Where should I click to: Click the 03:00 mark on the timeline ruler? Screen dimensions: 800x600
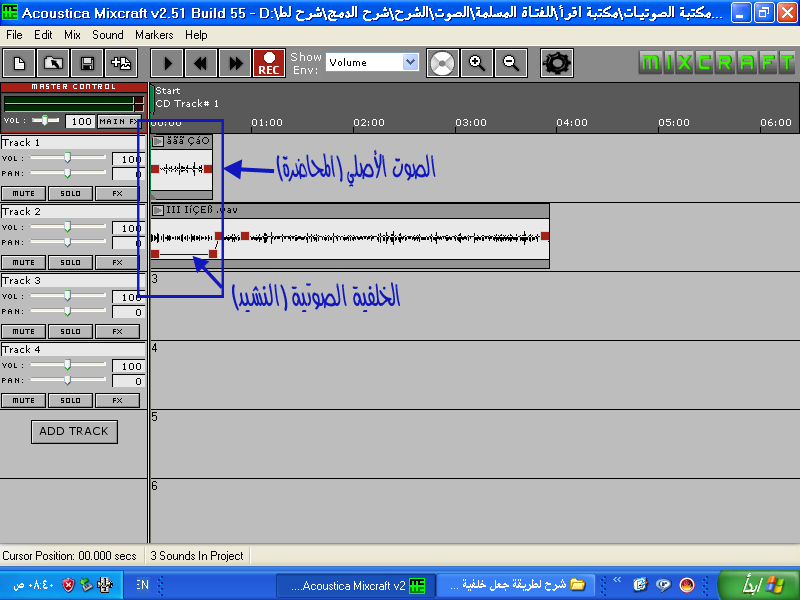point(470,122)
